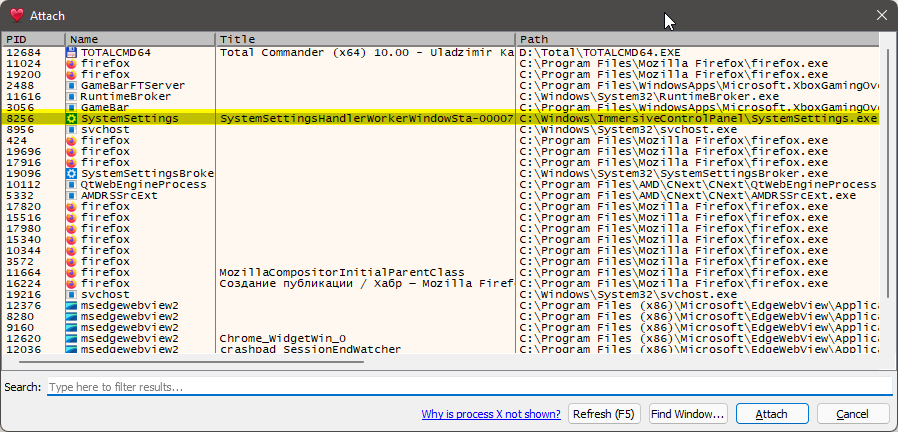Click the svchost icon in PID 8956 row
Screen dimensions: 898x432
pyautogui.click(x=72, y=129)
